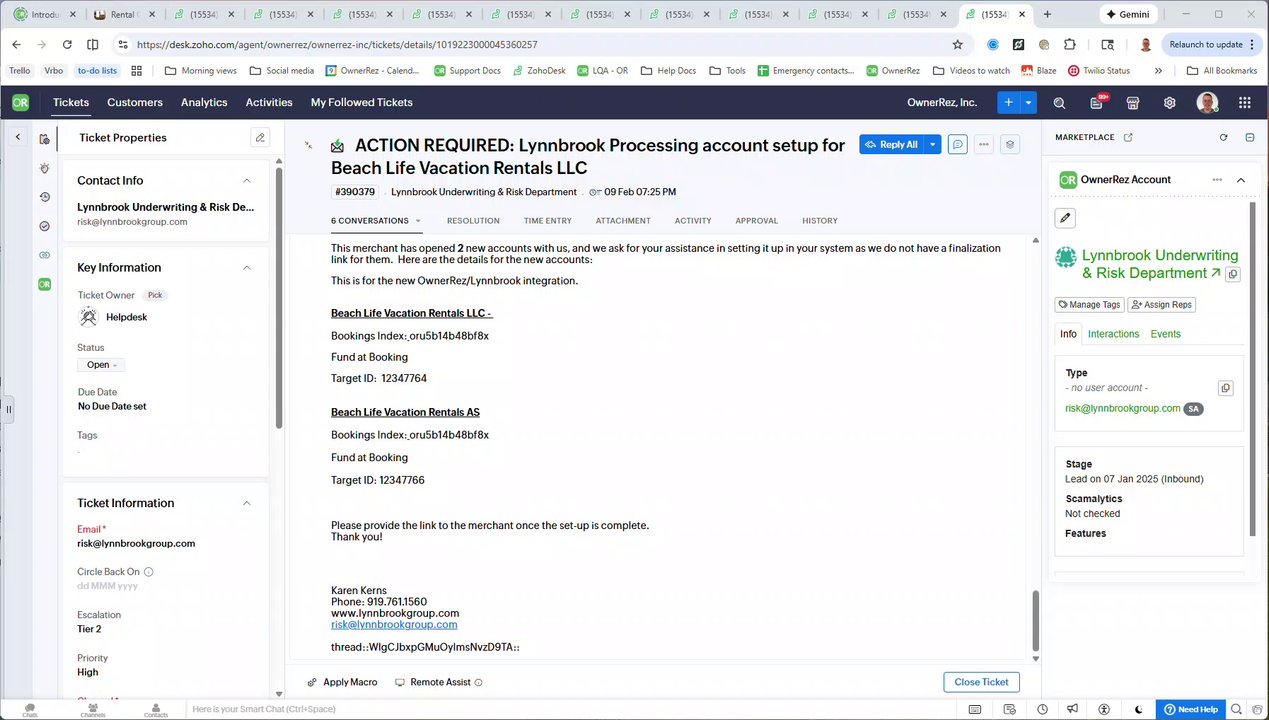Collapse the left panel with back chevron

pyautogui.click(x=17, y=137)
